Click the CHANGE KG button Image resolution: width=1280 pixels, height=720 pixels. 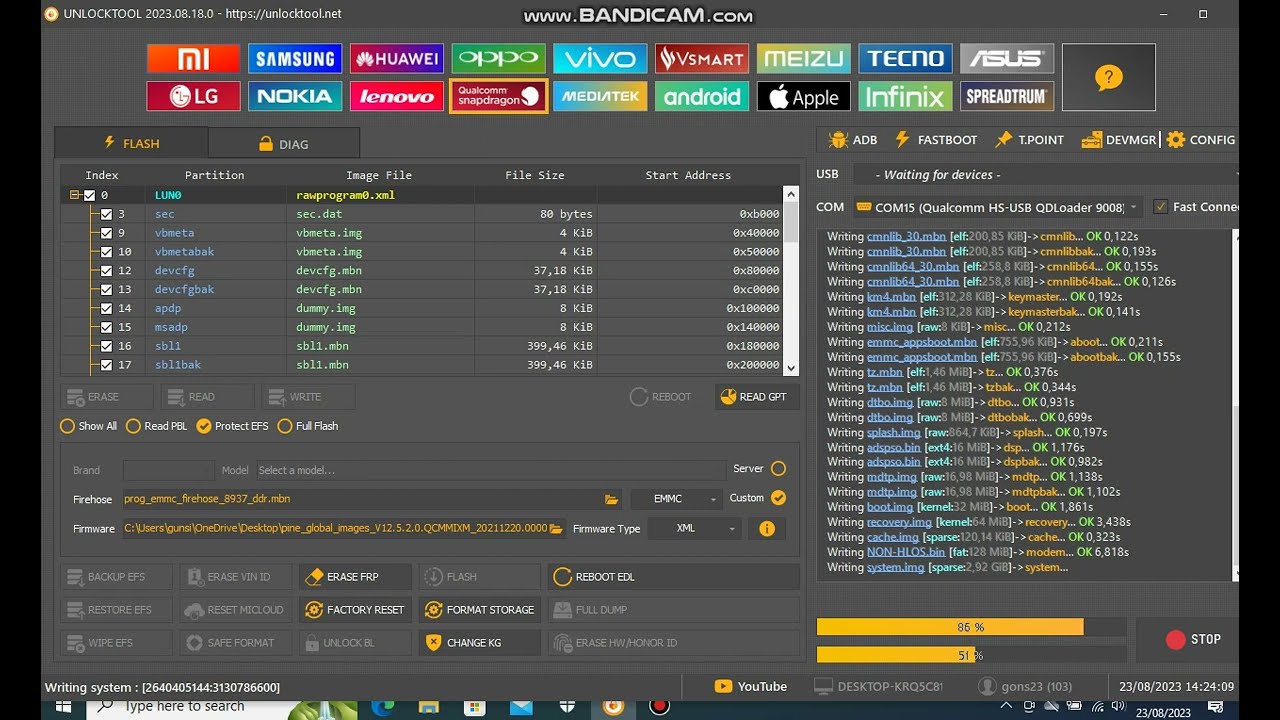tap(481, 643)
